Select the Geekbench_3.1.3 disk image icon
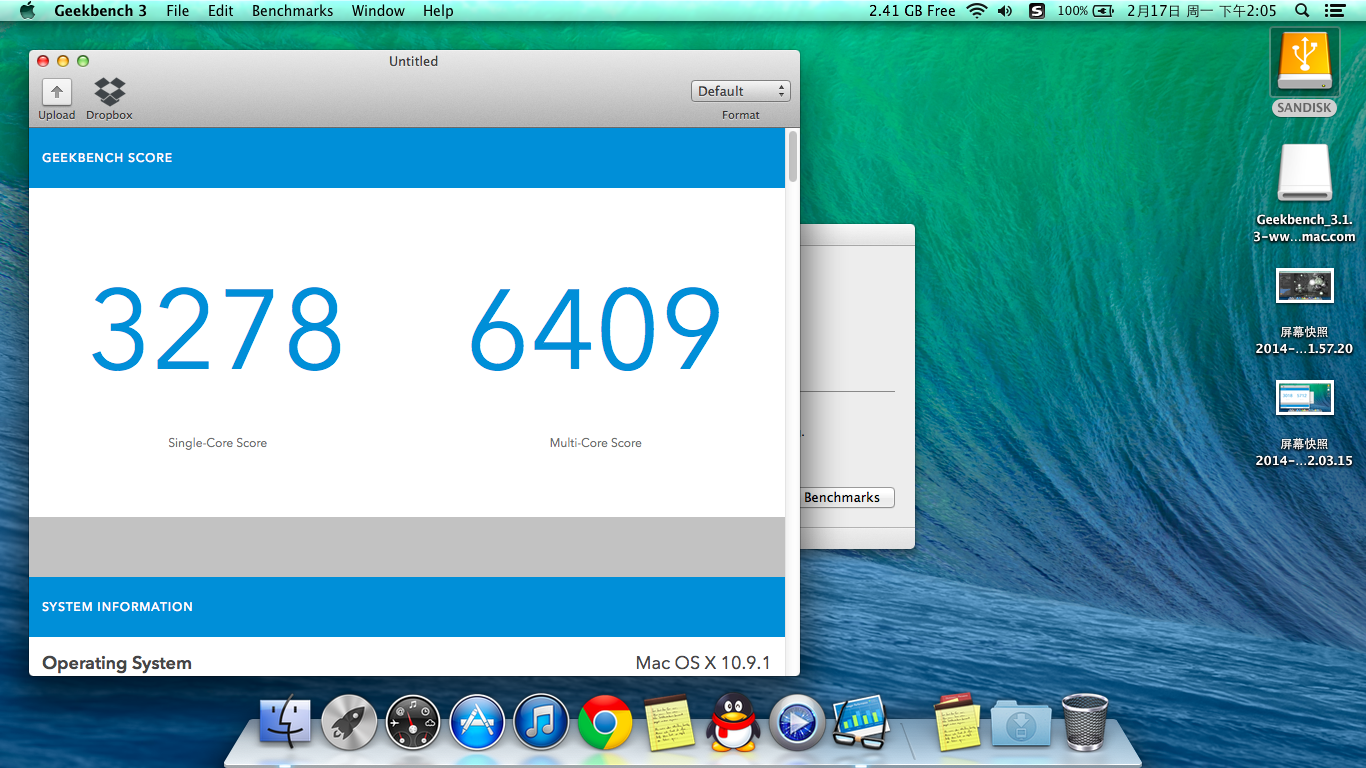This screenshot has width=1366, height=768. coord(1304,175)
